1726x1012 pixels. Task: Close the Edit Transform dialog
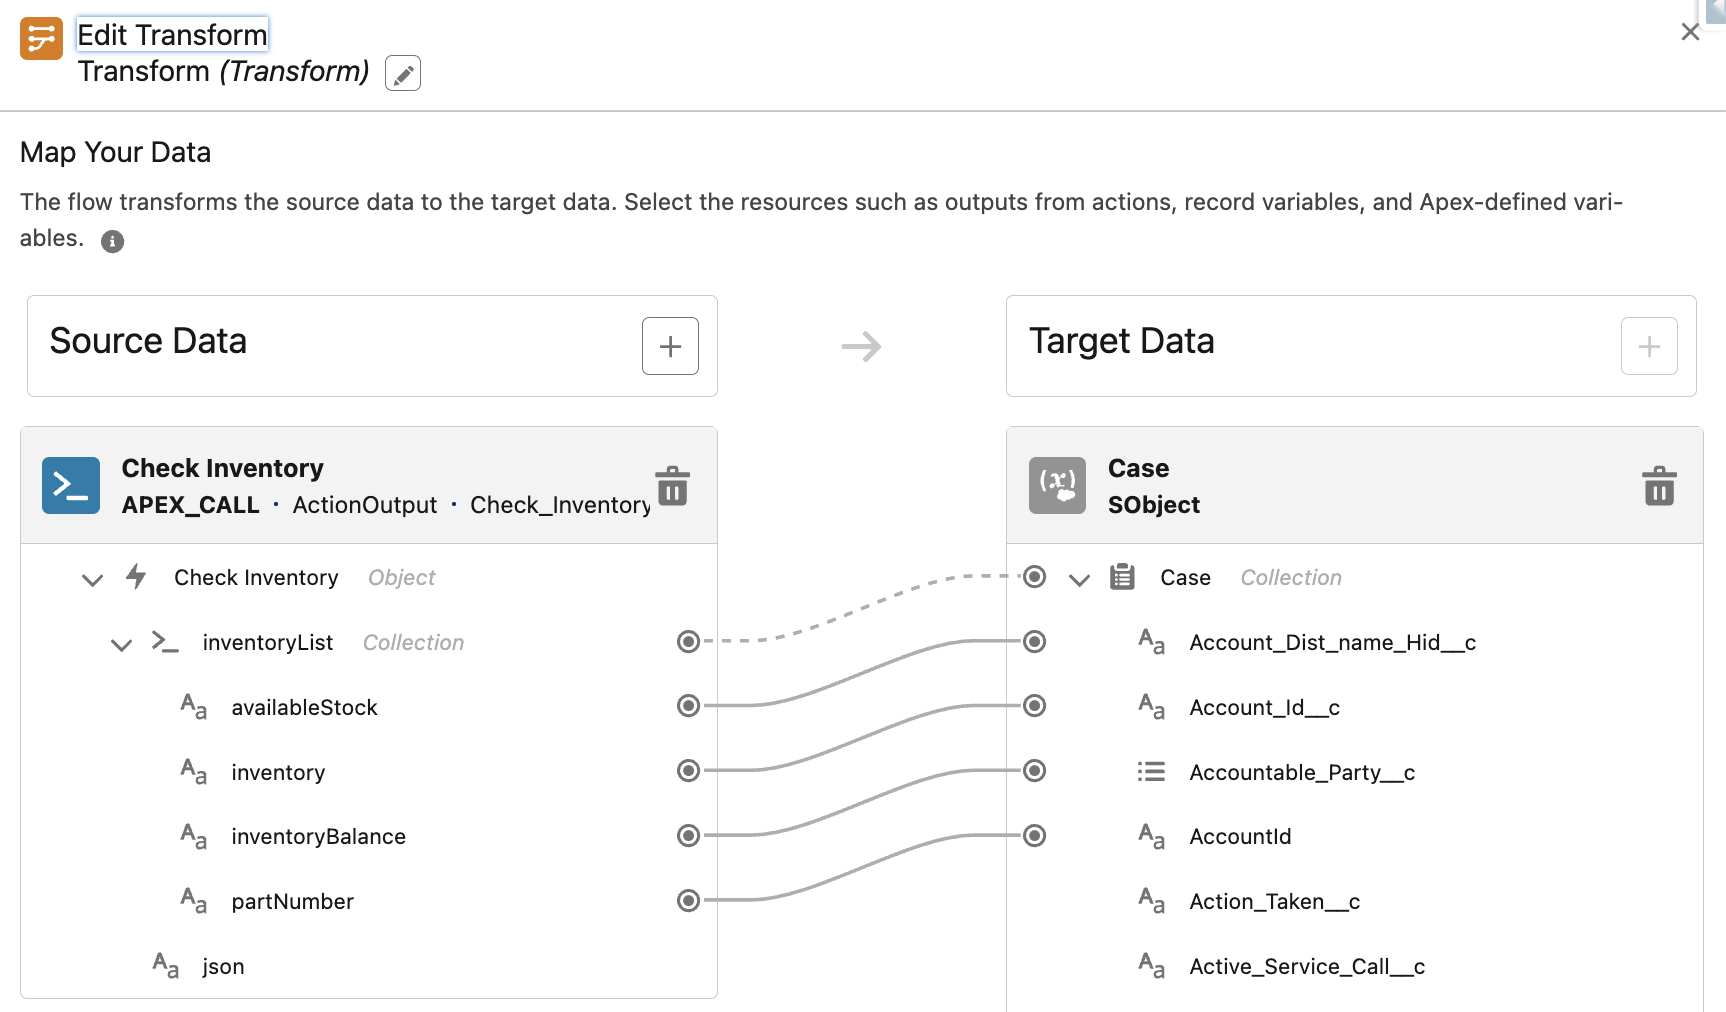[1690, 32]
